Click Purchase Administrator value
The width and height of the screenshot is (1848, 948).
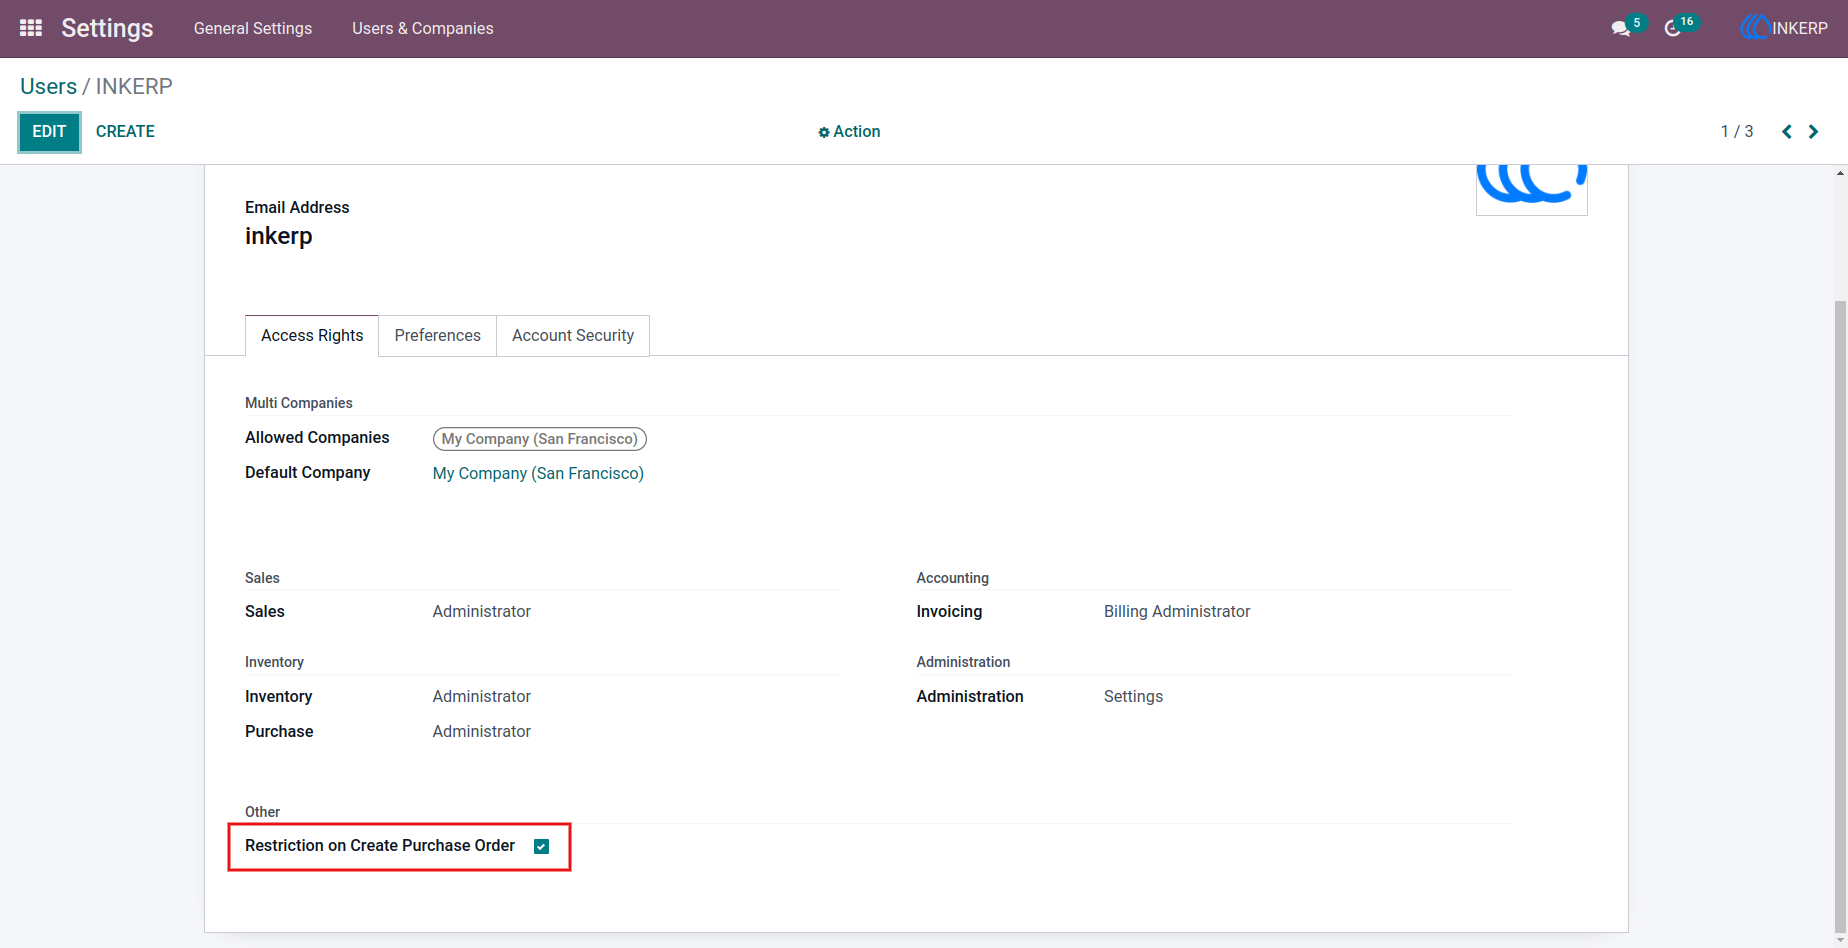tap(482, 732)
